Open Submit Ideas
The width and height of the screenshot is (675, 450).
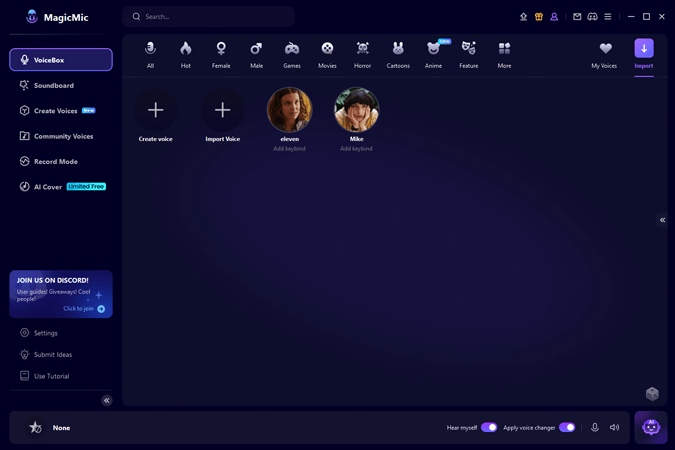pos(46,354)
